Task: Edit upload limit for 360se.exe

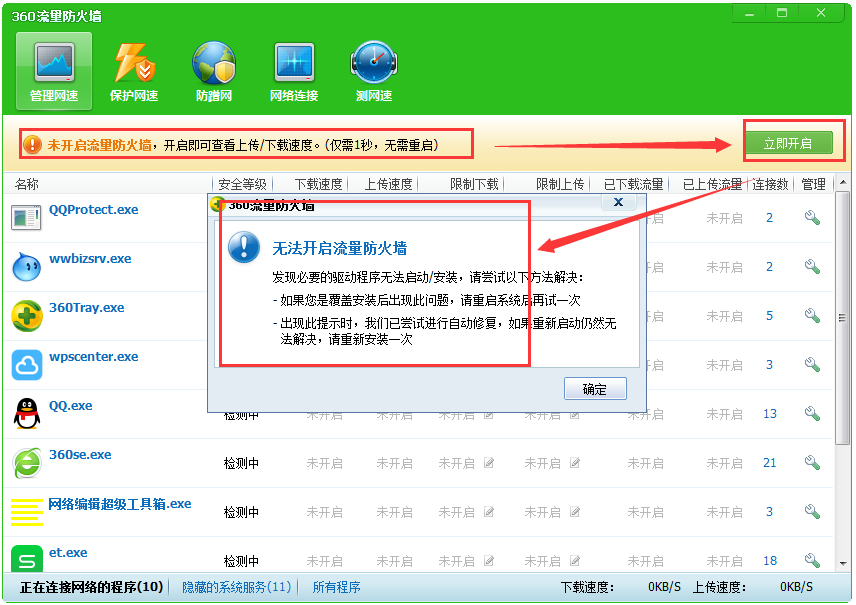Action: click(x=575, y=463)
